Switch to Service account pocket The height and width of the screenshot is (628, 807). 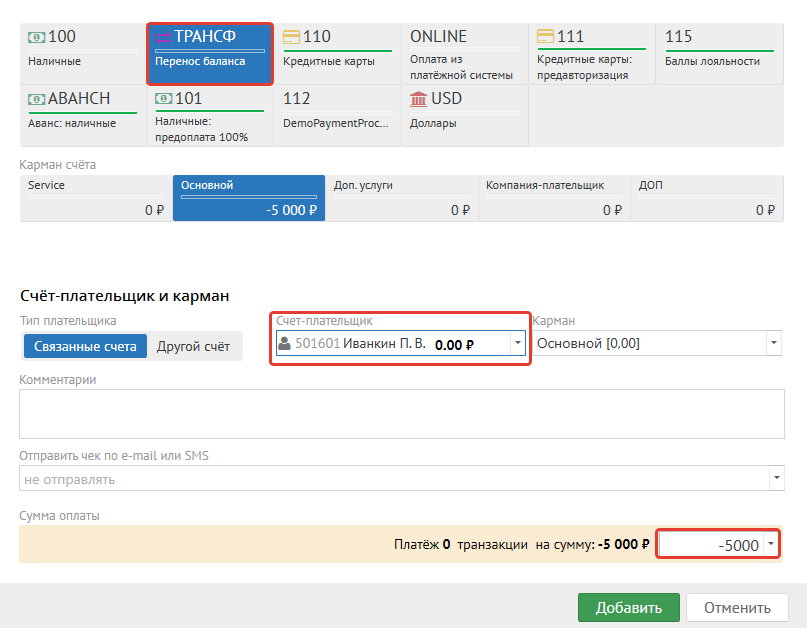(96, 198)
